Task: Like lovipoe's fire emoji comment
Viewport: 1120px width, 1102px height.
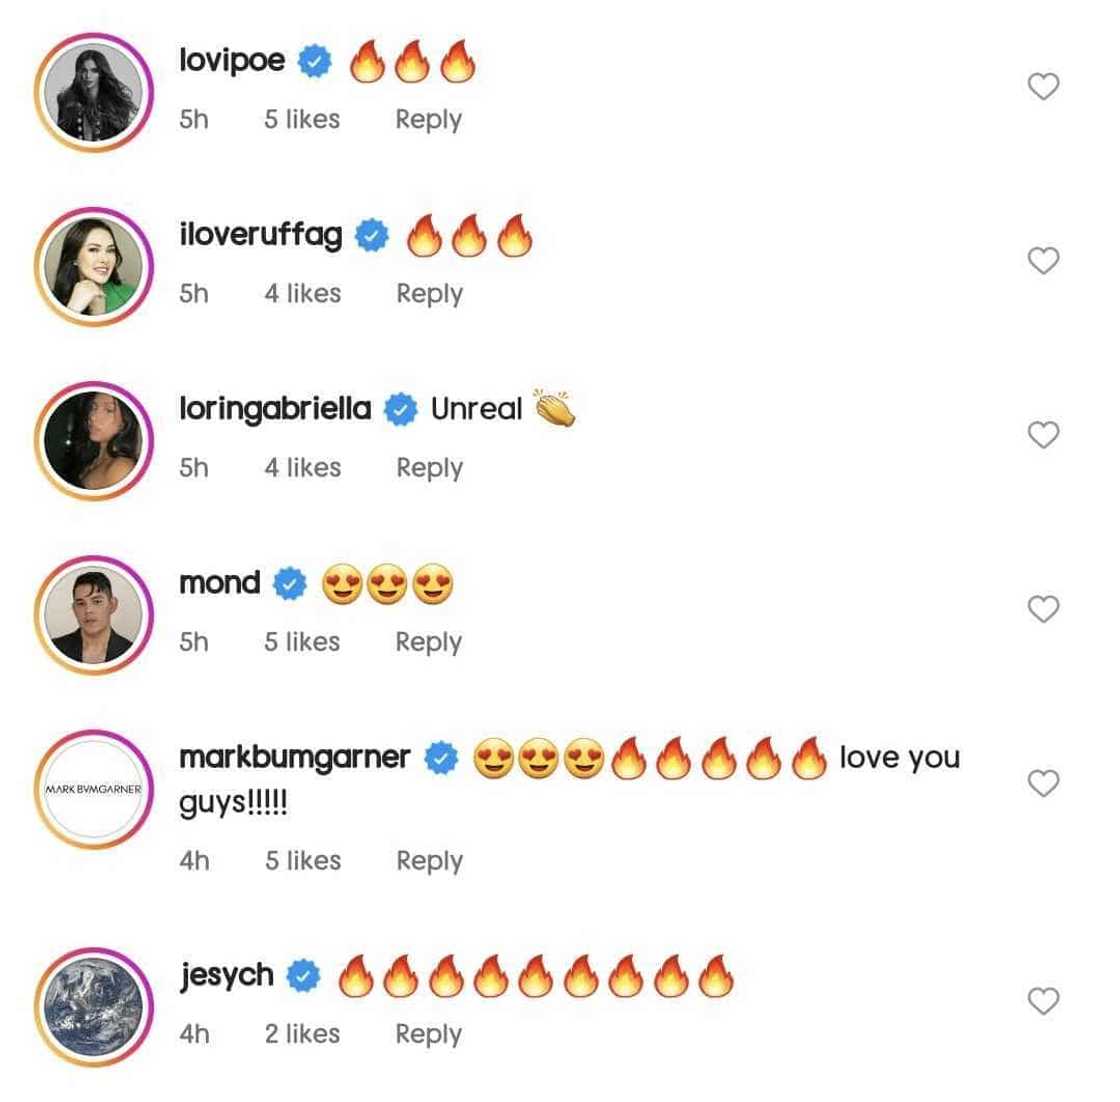Action: click(x=1043, y=88)
